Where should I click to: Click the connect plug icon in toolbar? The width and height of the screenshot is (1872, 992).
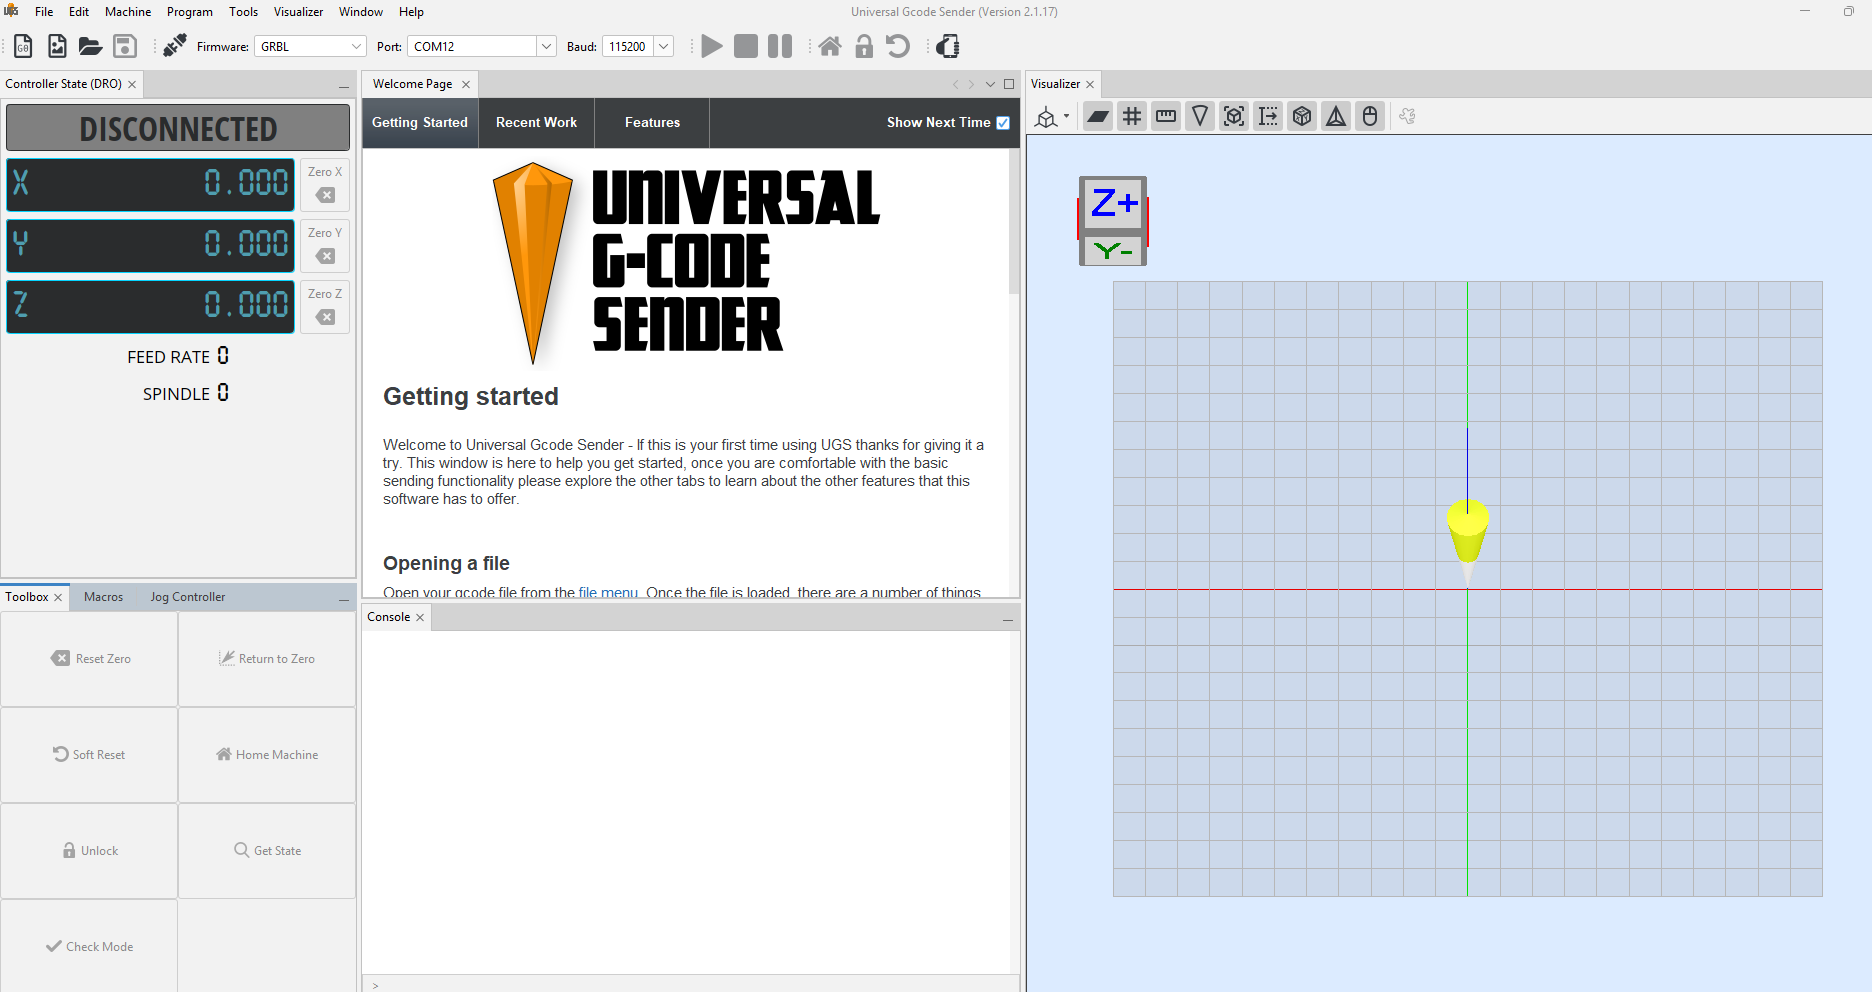click(x=175, y=46)
